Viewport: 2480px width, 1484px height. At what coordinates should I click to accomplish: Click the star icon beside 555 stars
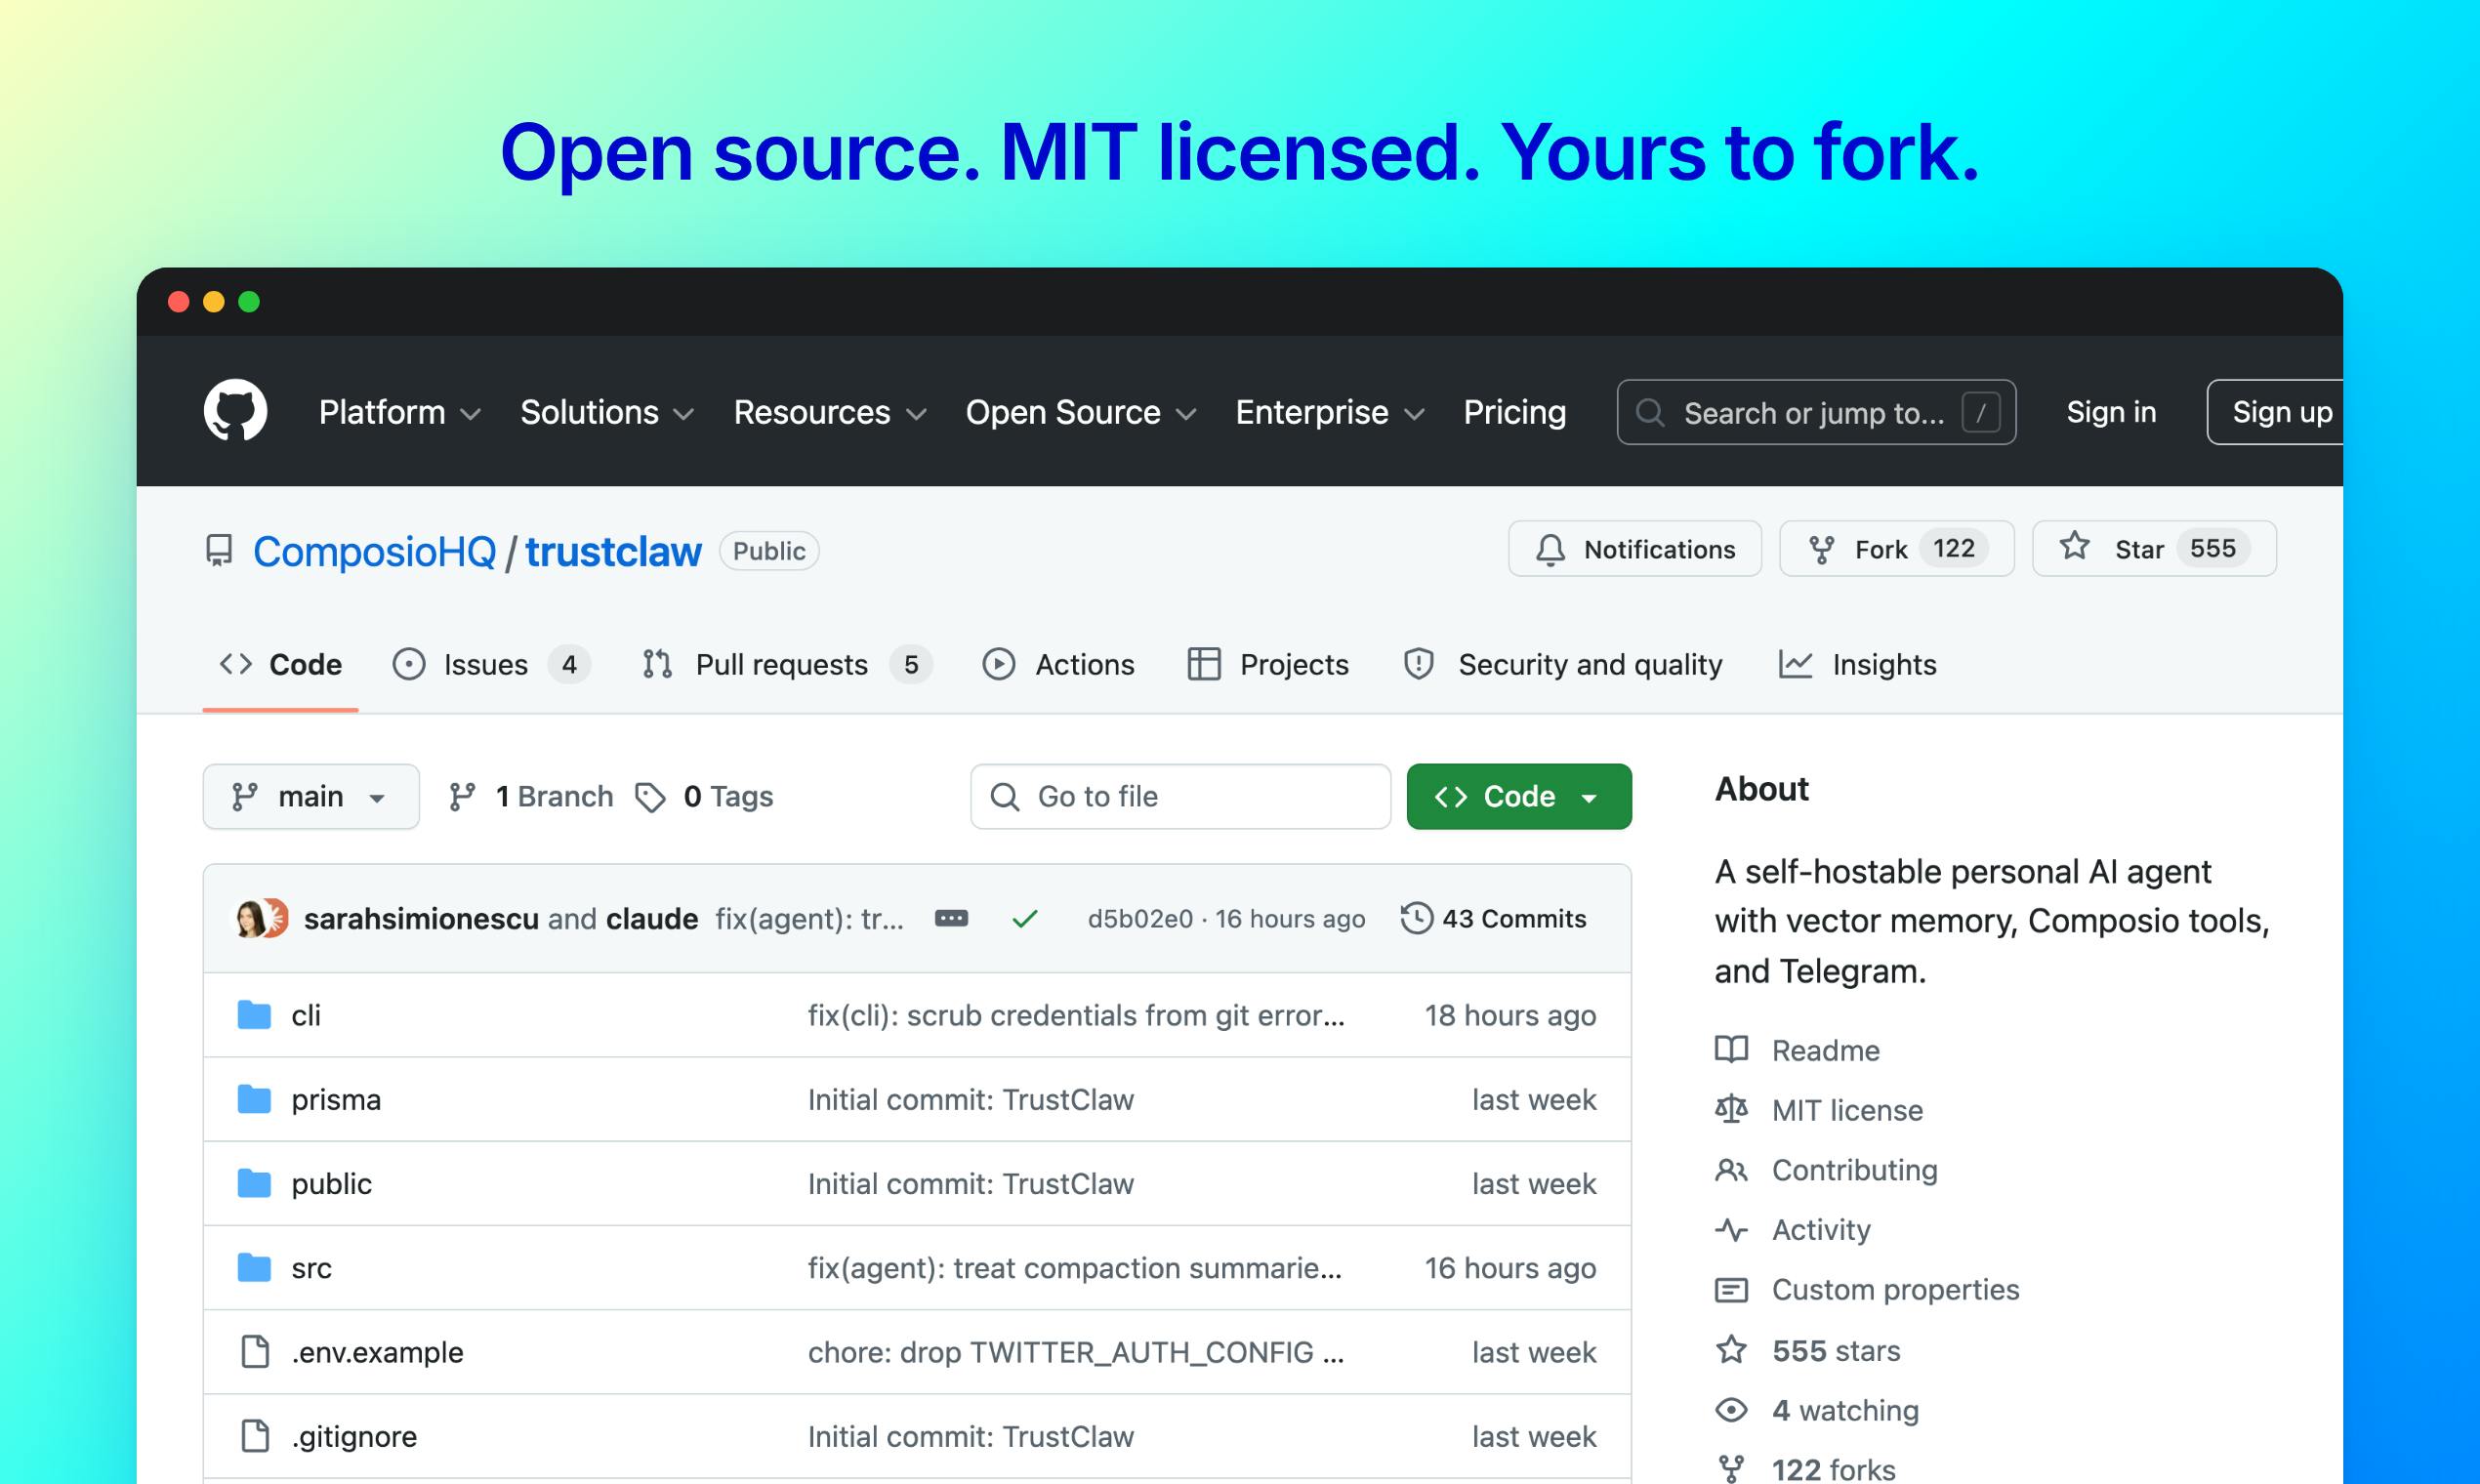click(1732, 1350)
